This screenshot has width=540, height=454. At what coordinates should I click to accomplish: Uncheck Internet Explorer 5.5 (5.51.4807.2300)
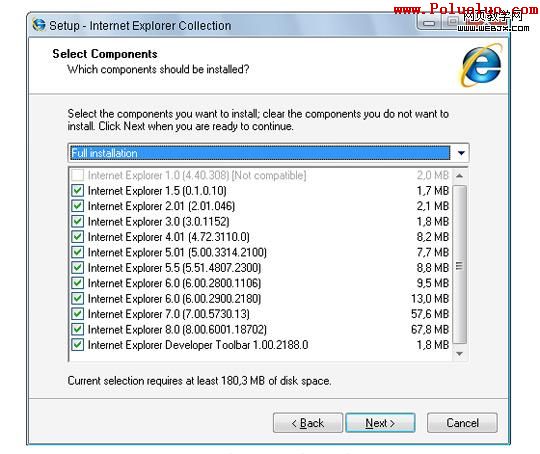point(77,268)
